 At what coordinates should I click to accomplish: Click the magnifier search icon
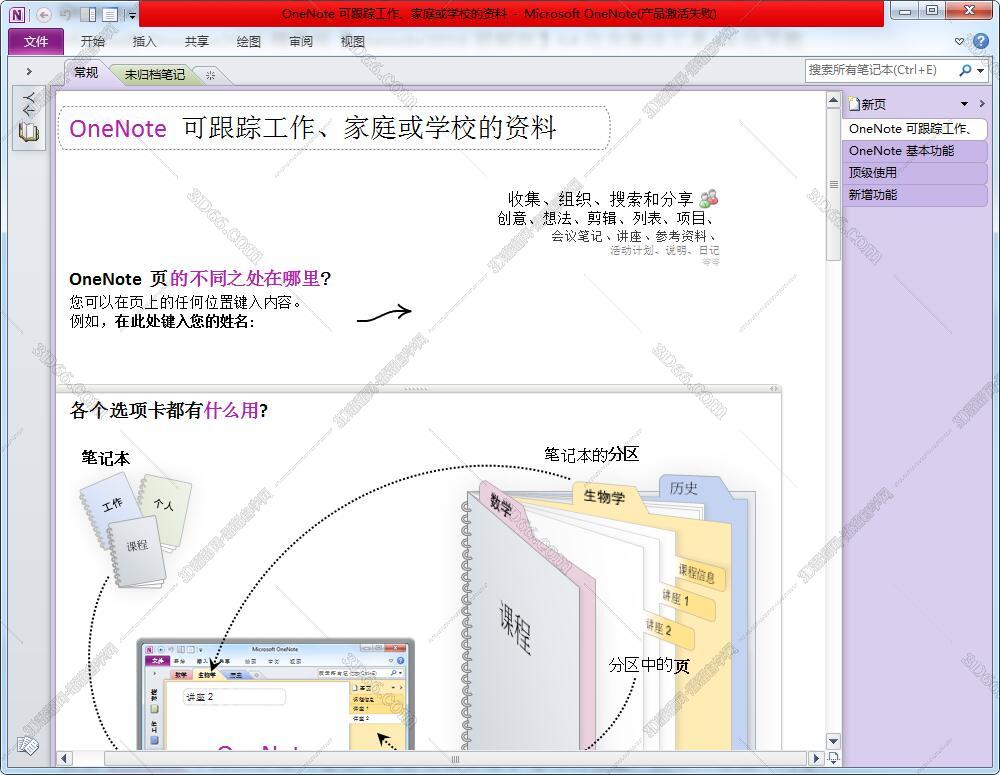[966, 70]
